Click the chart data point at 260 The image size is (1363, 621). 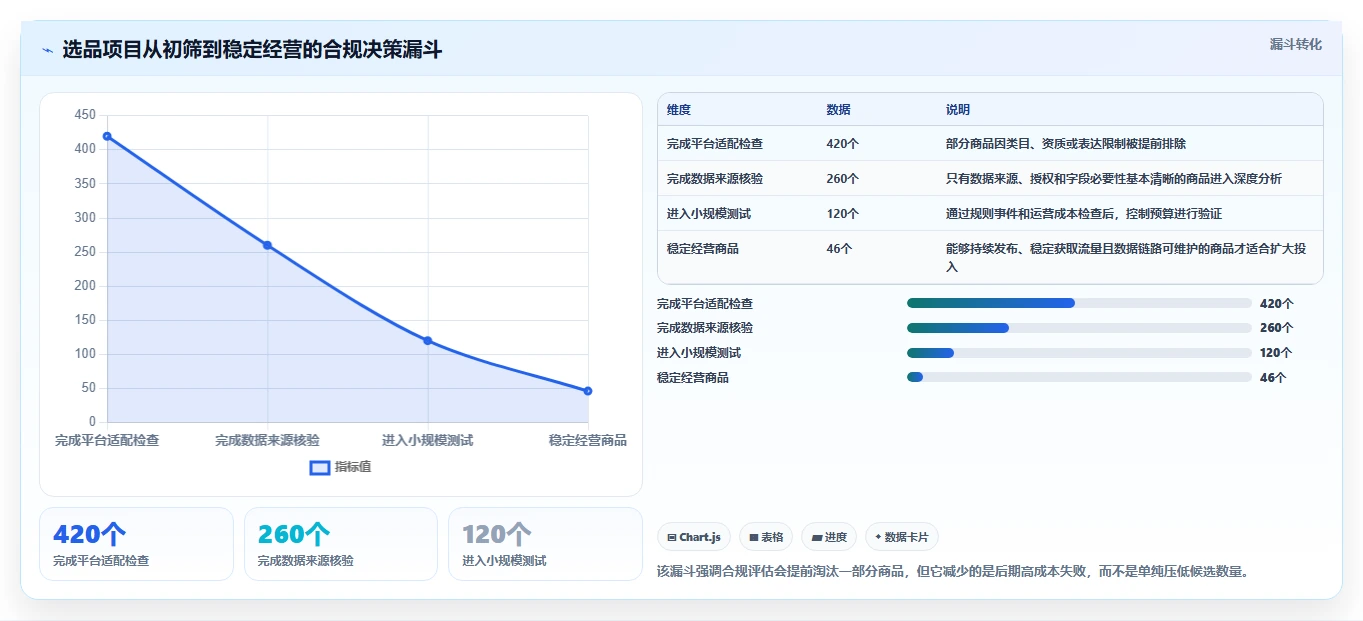(x=267, y=245)
